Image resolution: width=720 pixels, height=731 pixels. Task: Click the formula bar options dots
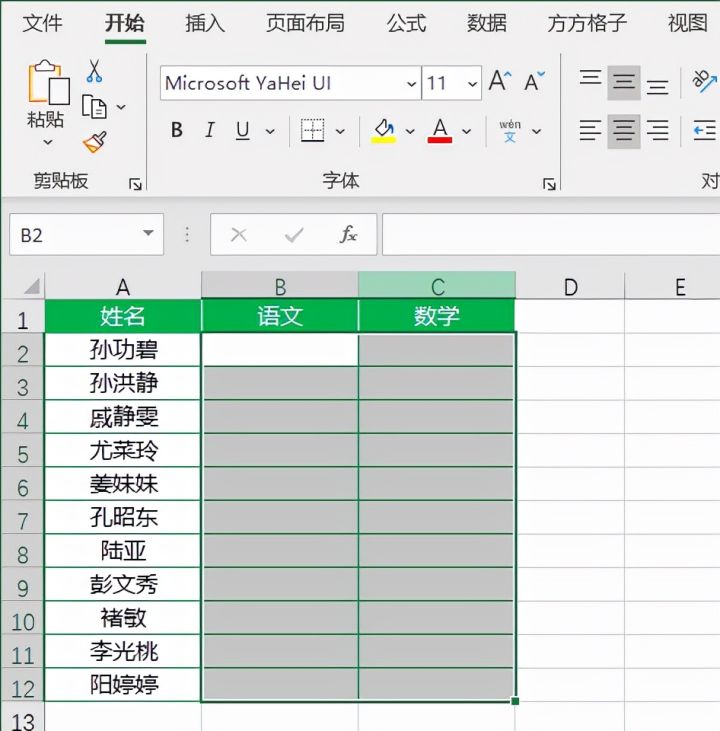(187, 234)
